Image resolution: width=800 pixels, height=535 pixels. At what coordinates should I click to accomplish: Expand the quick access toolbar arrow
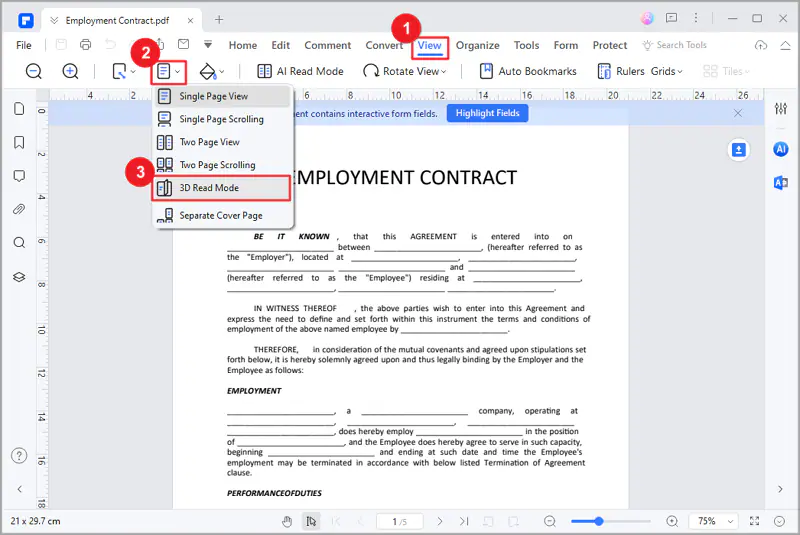click(208, 45)
